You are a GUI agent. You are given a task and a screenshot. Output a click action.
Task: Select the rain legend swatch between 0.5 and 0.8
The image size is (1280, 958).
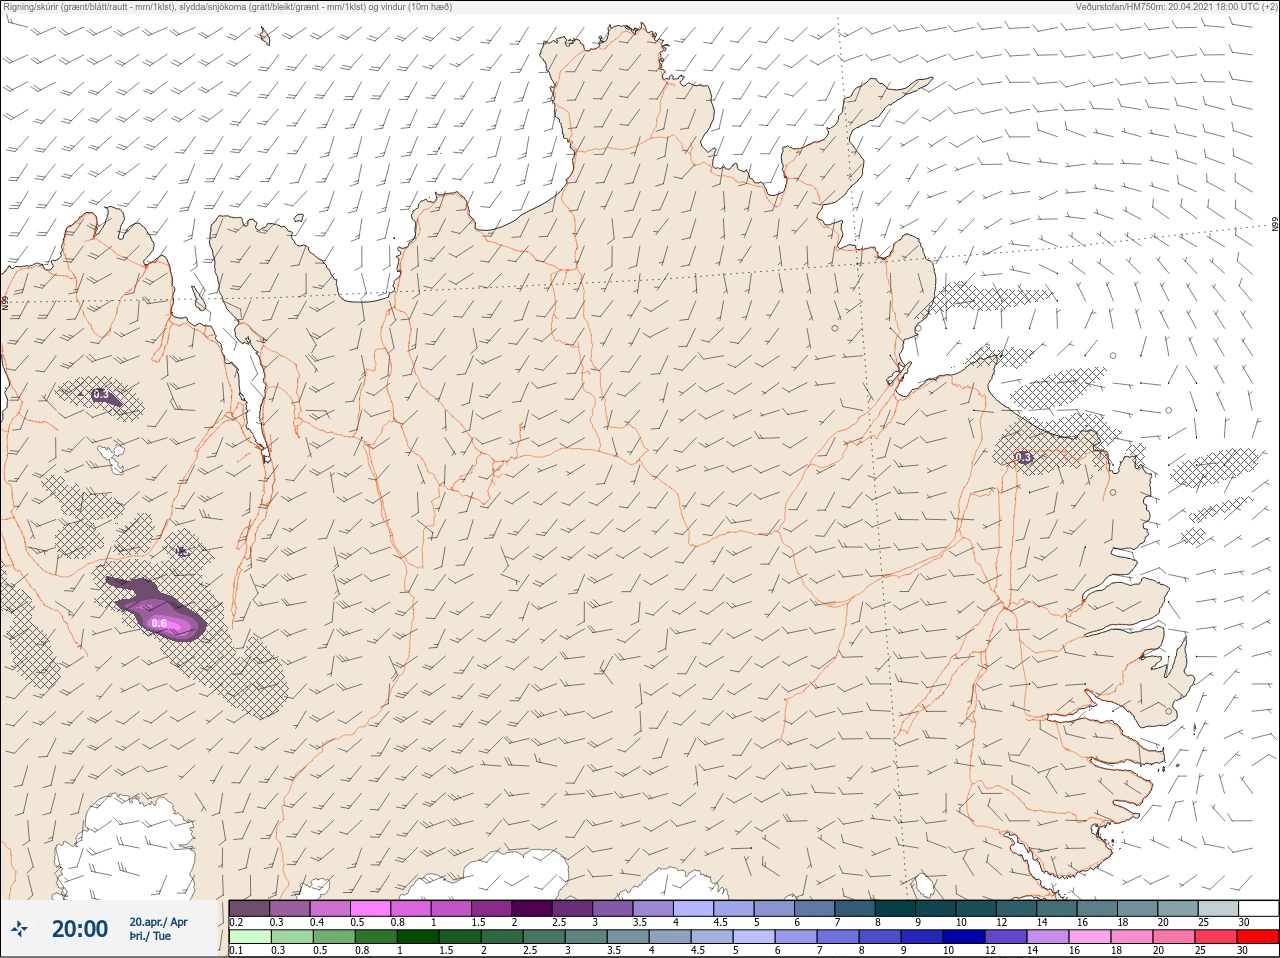coord(334,937)
